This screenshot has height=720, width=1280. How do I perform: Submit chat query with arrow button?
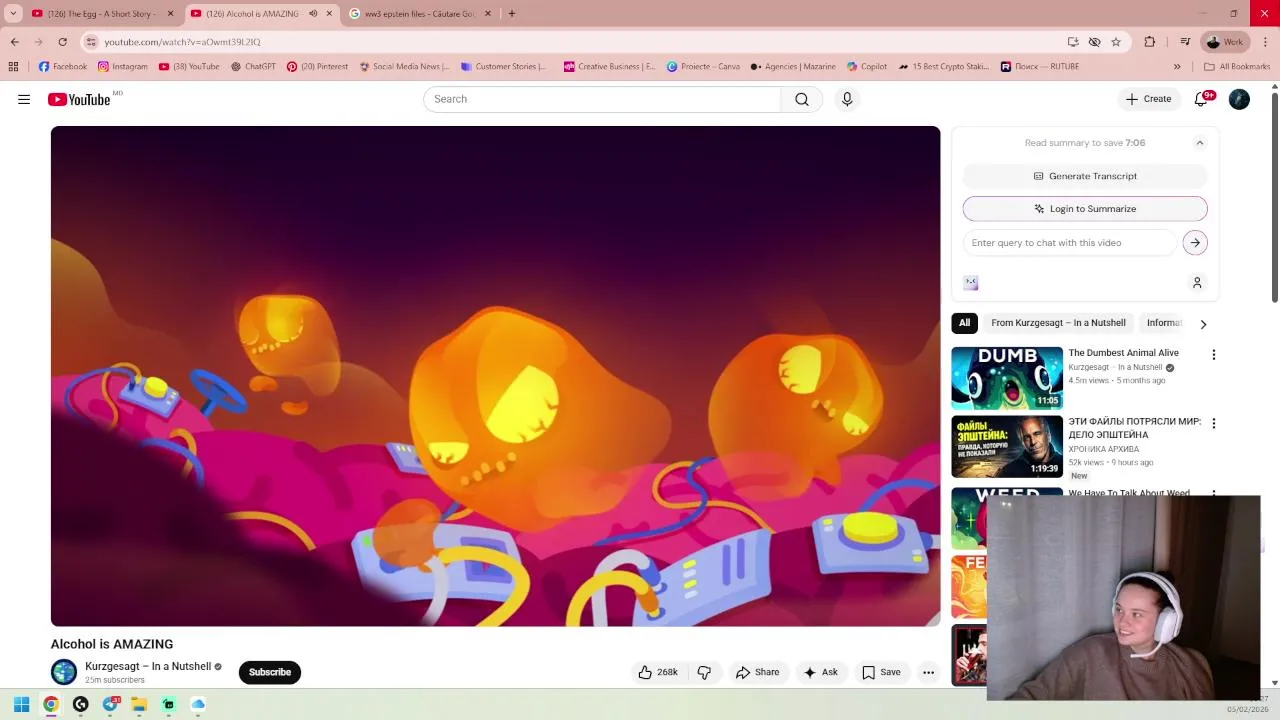1195,242
